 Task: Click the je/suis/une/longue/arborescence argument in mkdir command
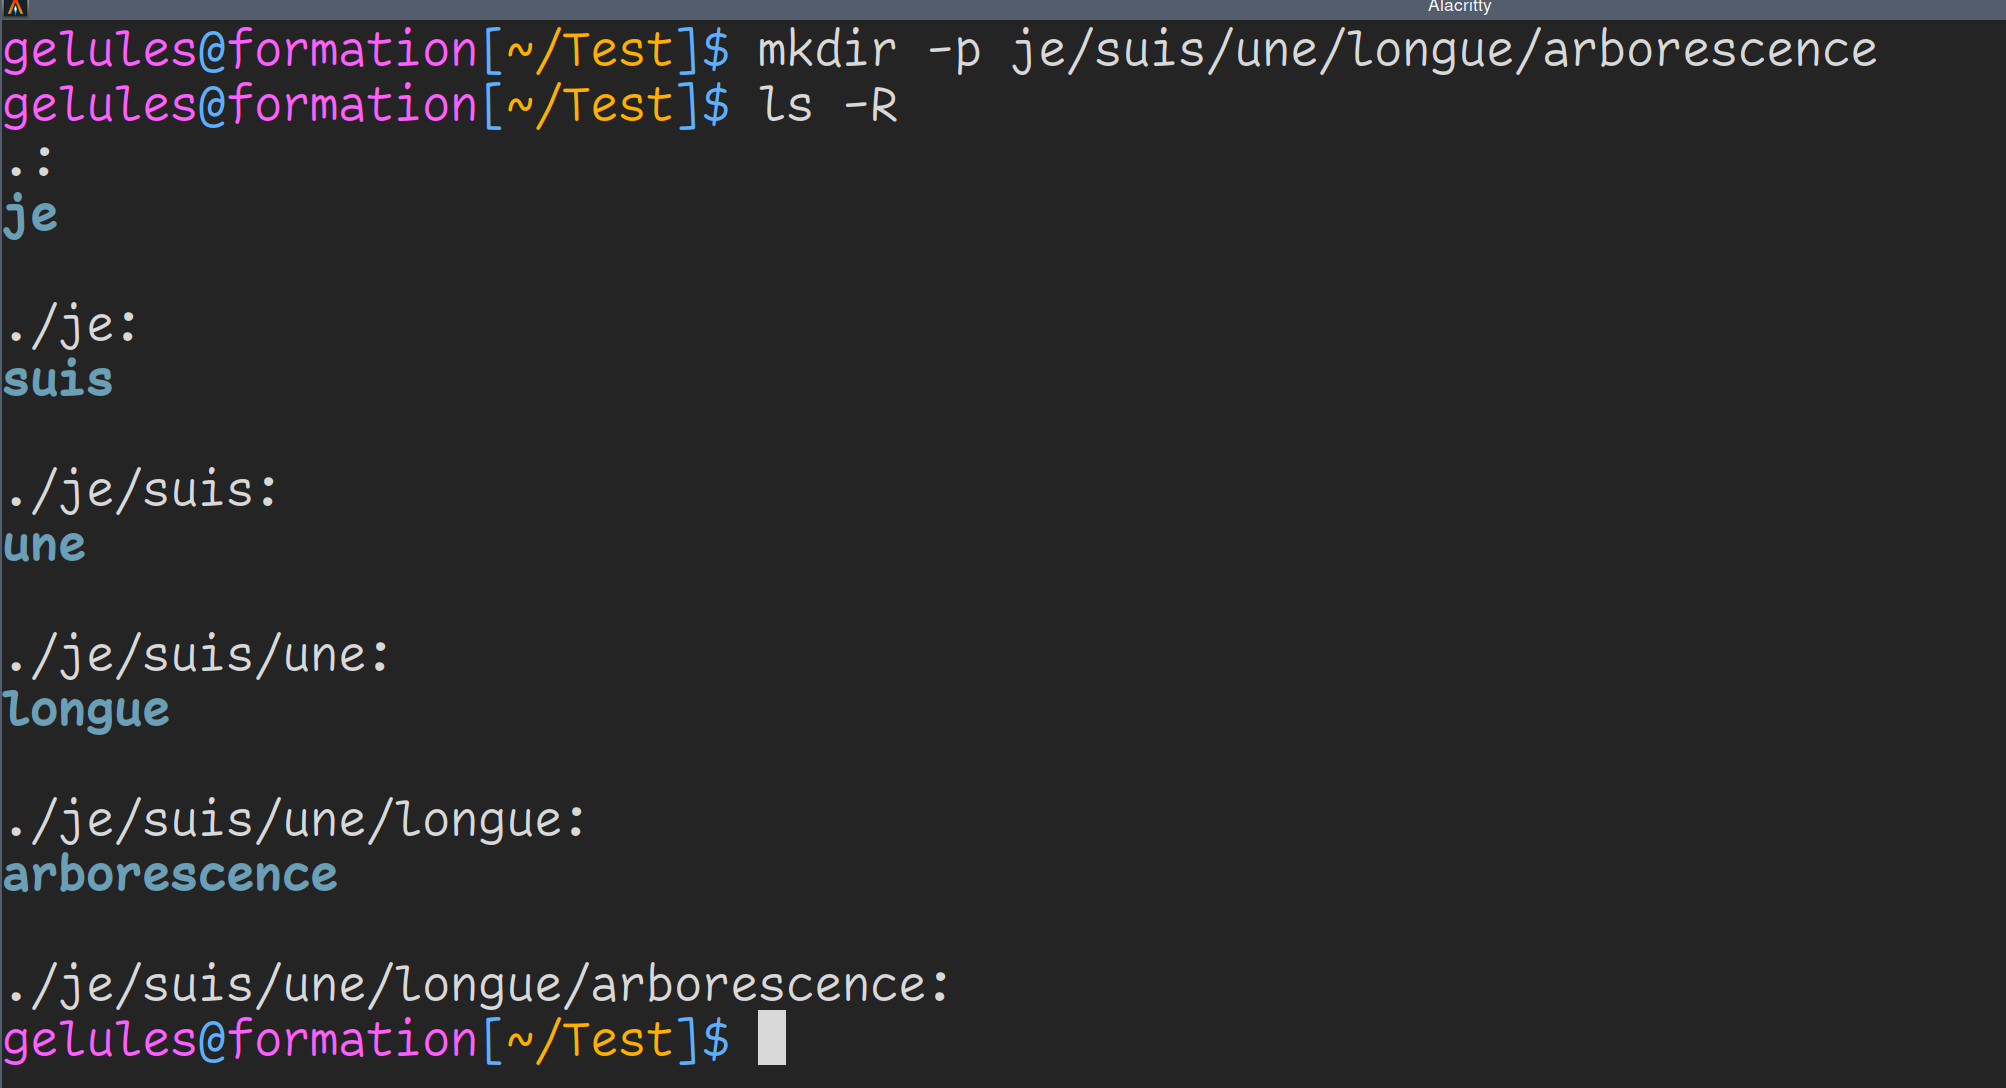(x=1444, y=51)
